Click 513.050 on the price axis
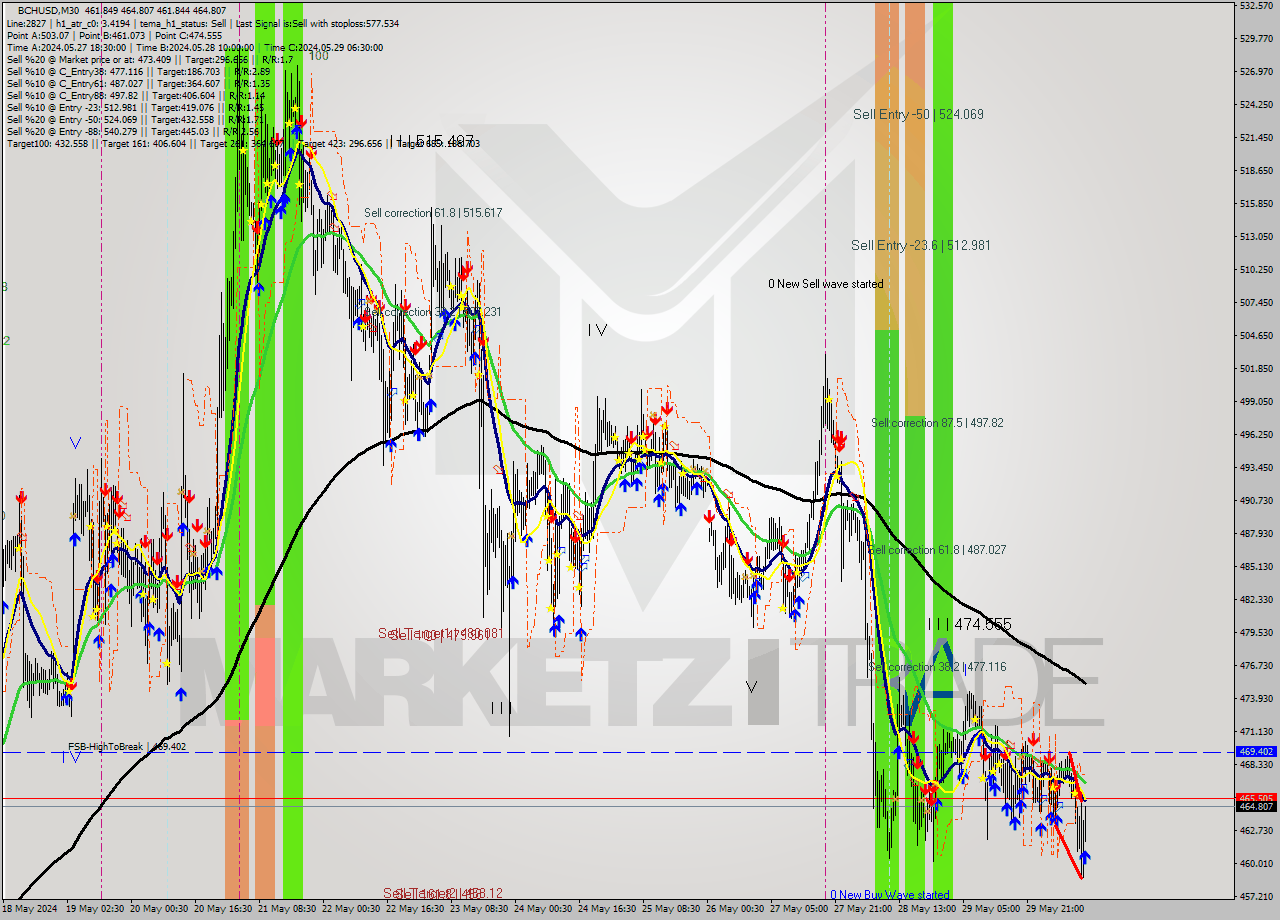This screenshot has width=1280, height=920. 1256,237
